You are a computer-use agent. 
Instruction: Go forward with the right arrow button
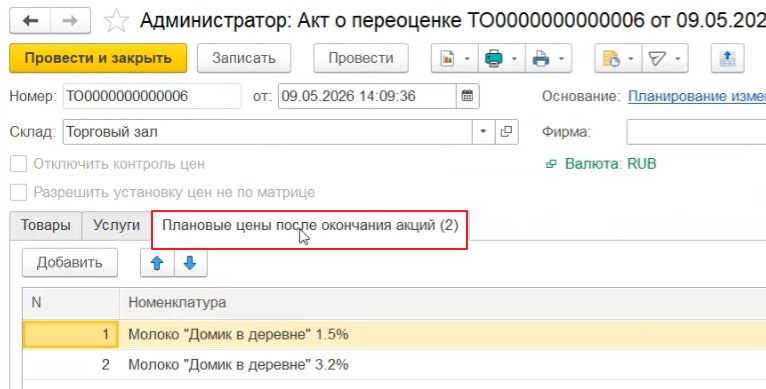(70, 21)
